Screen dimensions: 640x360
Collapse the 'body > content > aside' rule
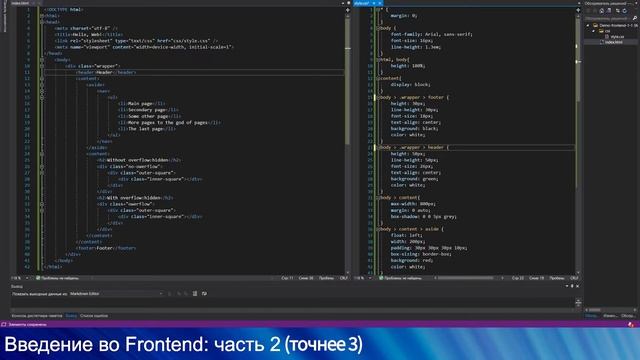pos(378,229)
